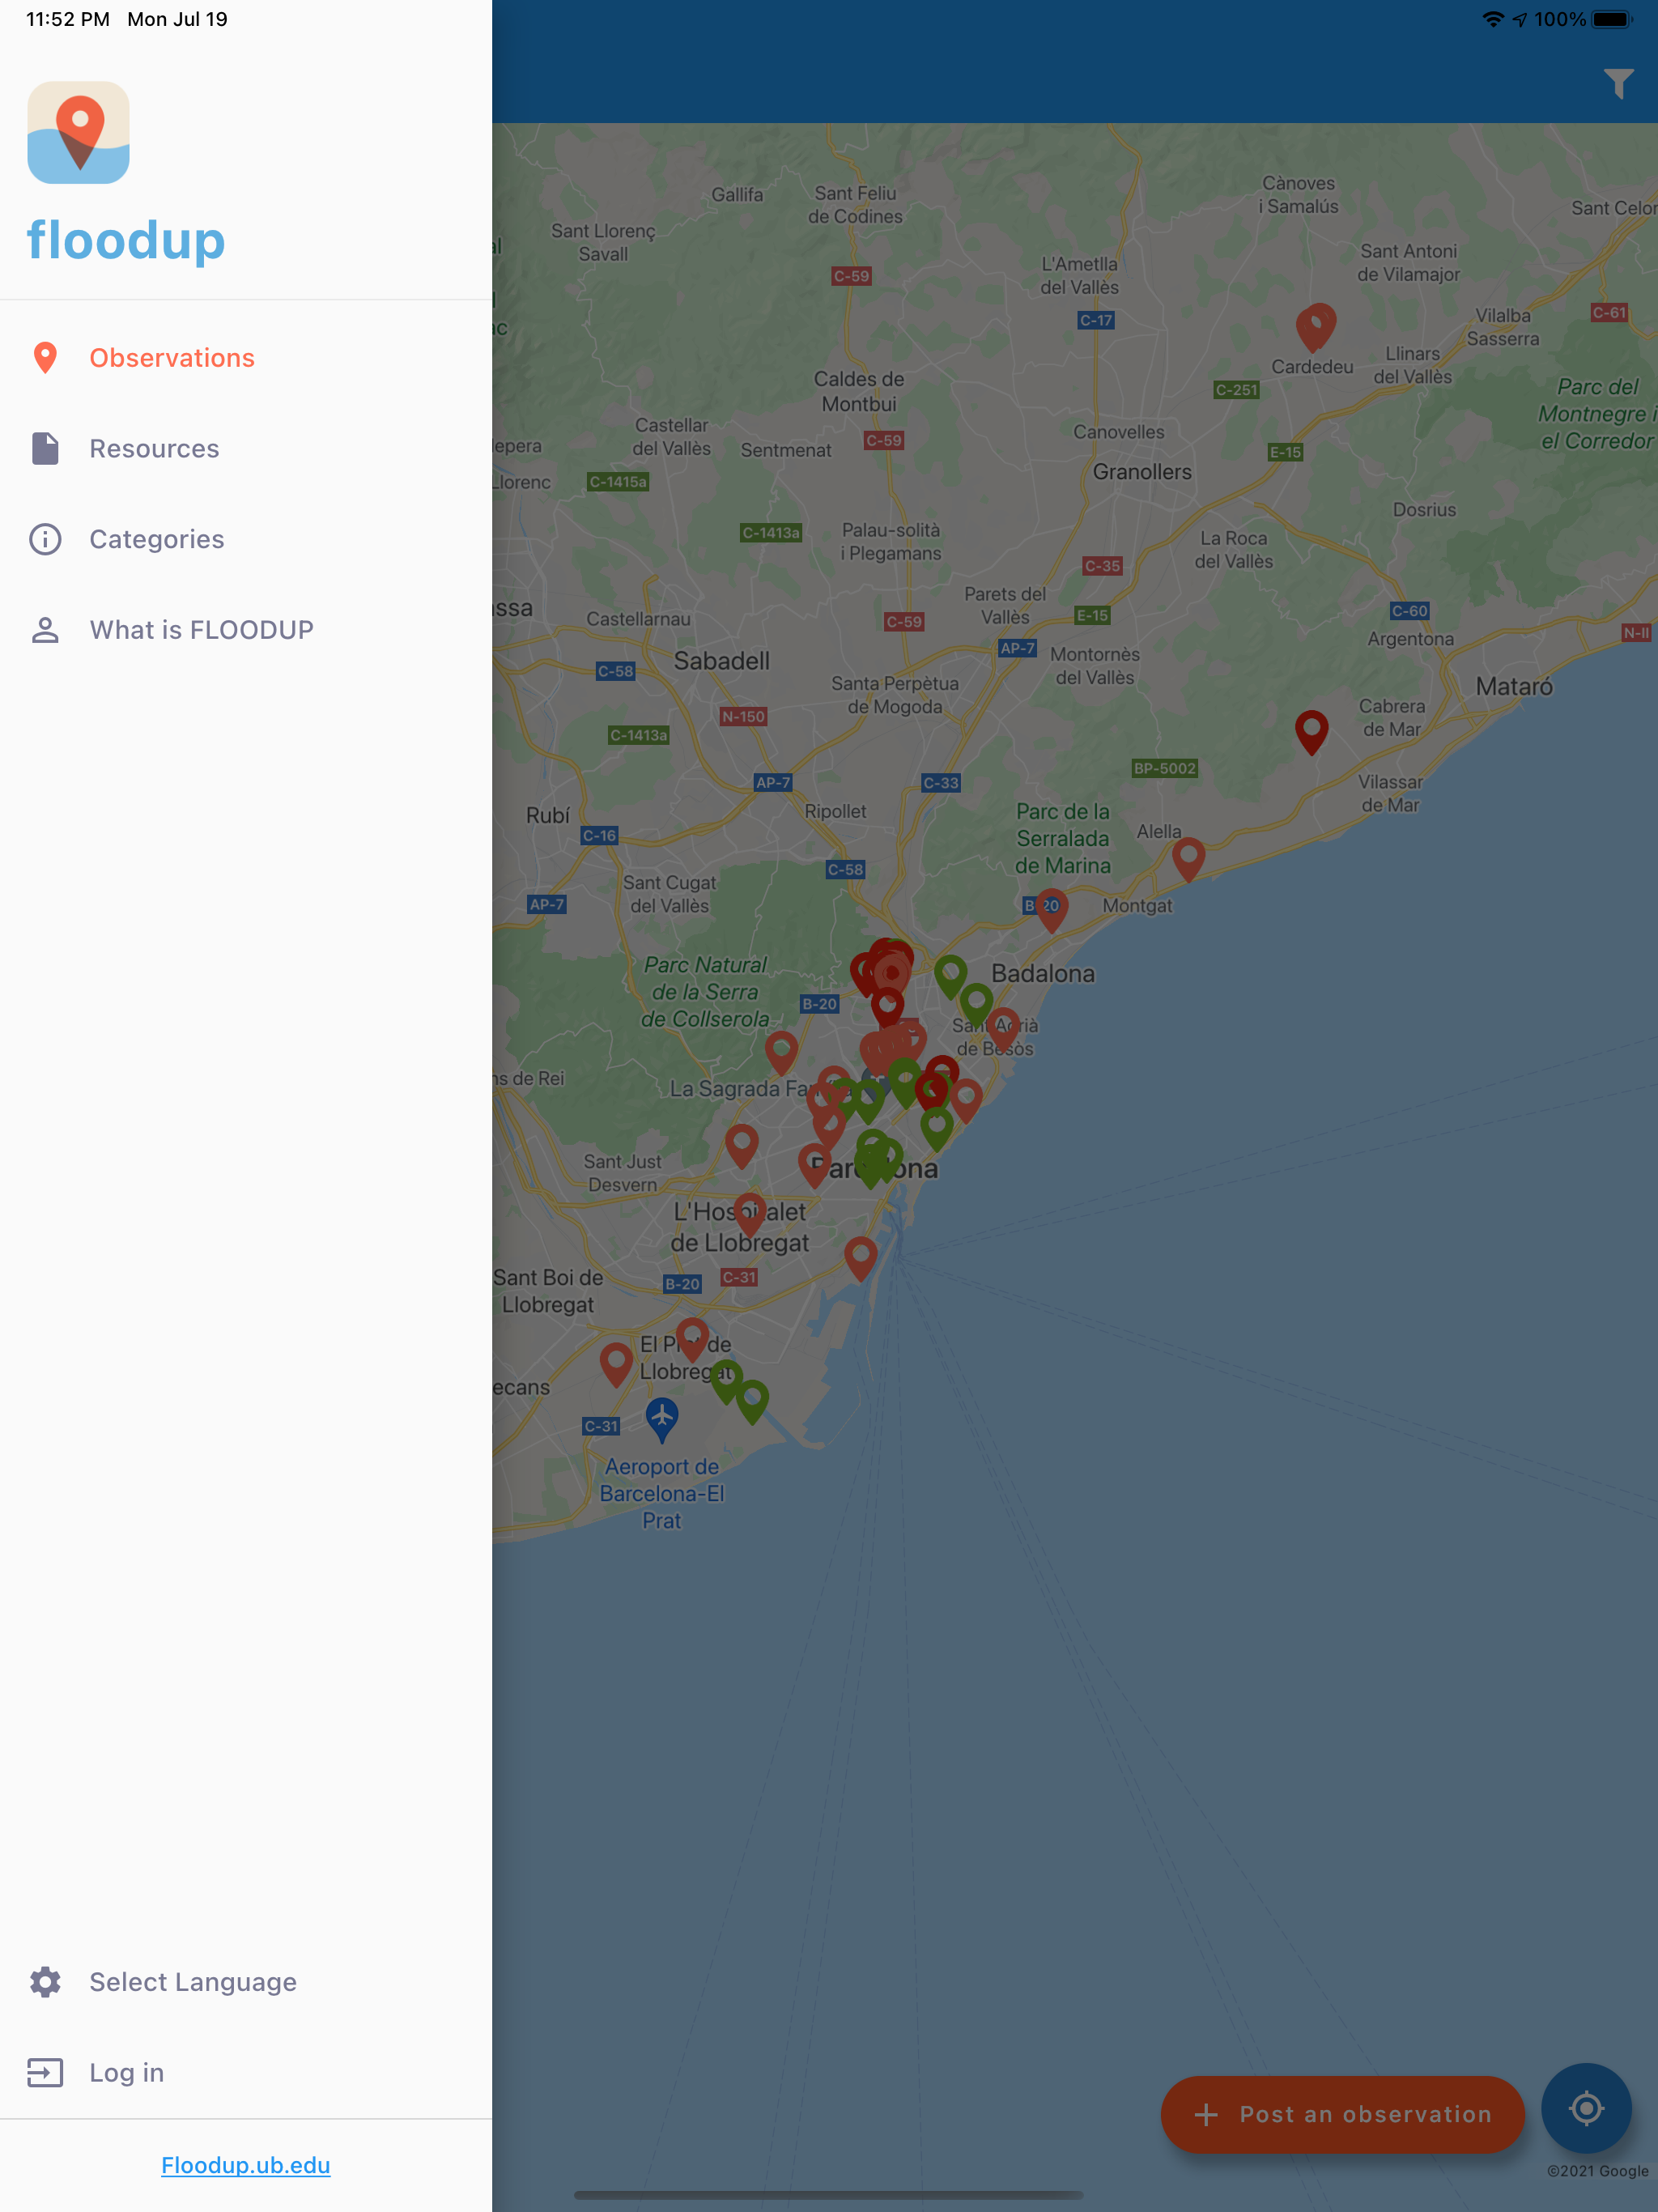
Task: Open the Categories menu item
Action: tap(246, 539)
